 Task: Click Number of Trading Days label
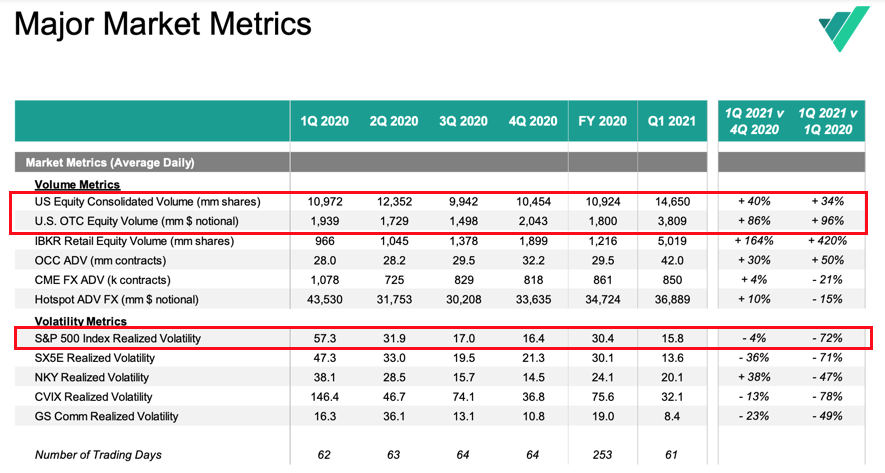click(98, 455)
